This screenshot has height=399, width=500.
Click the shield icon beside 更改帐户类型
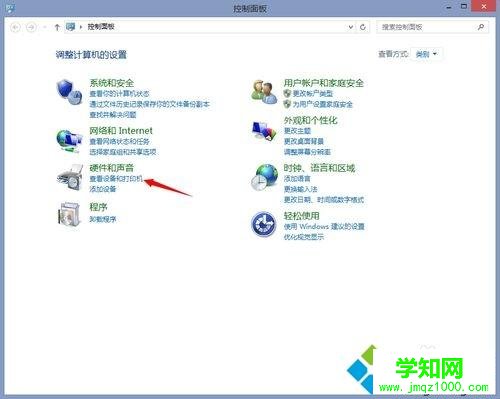287,93
